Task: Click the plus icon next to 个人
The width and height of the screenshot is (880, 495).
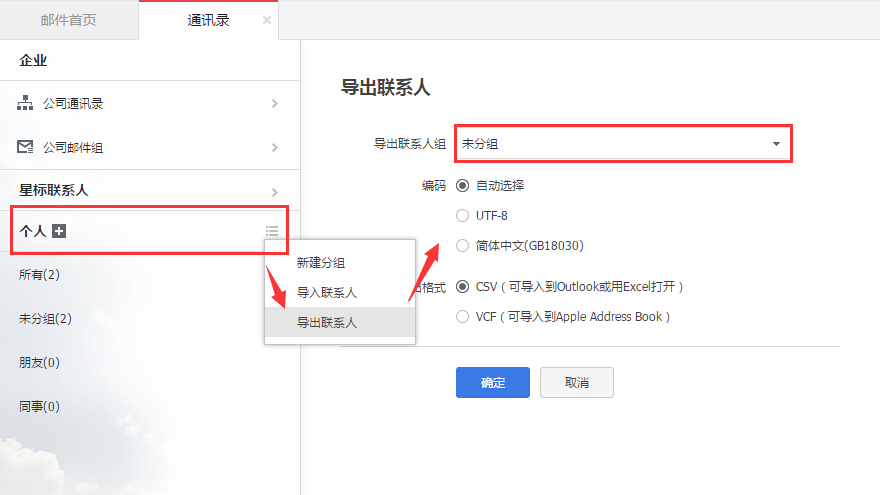Action: pyautogui.click(x=59, y=232)
